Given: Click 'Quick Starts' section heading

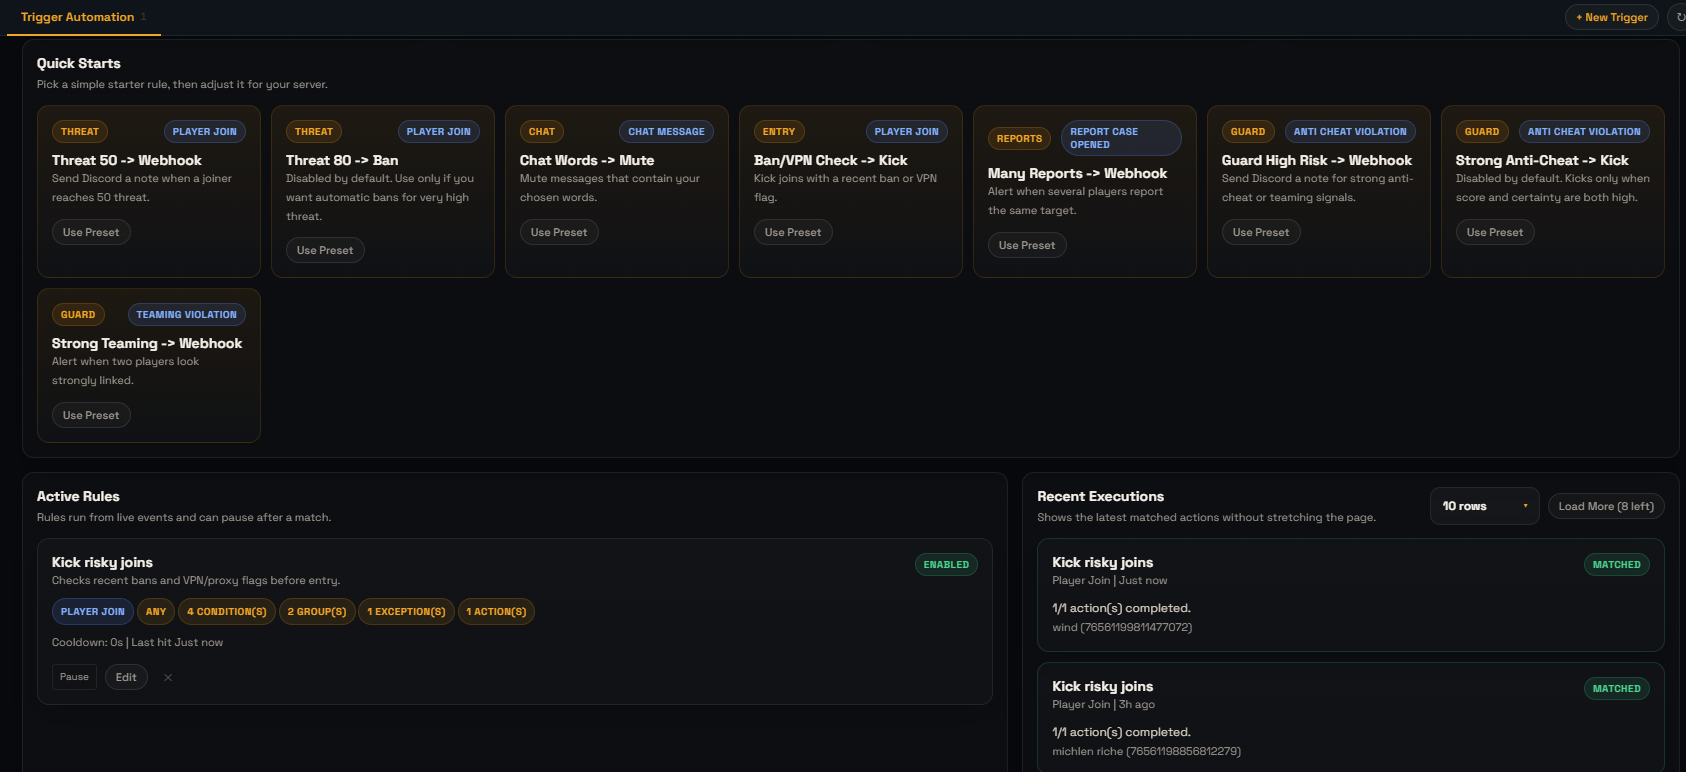Looking at the screenshot, I should click(x=79, y=63).
